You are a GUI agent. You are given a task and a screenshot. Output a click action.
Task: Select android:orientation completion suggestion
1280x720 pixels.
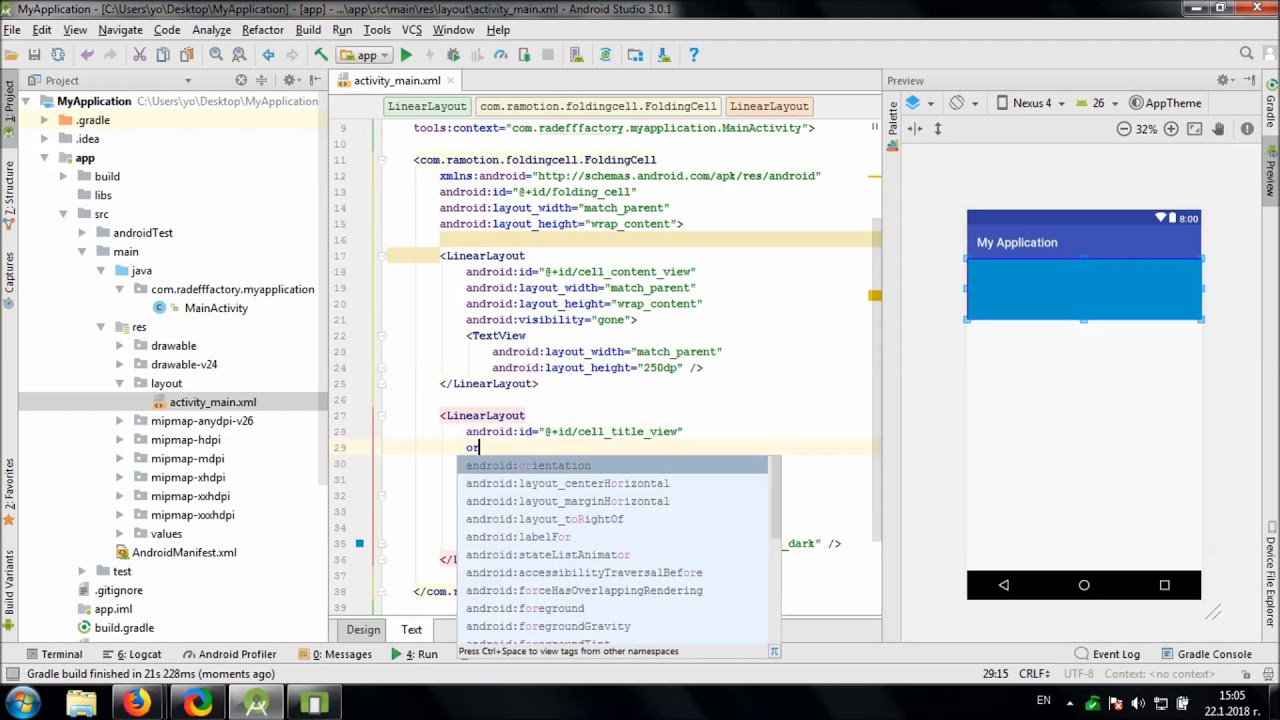click(x=613, y=465)
